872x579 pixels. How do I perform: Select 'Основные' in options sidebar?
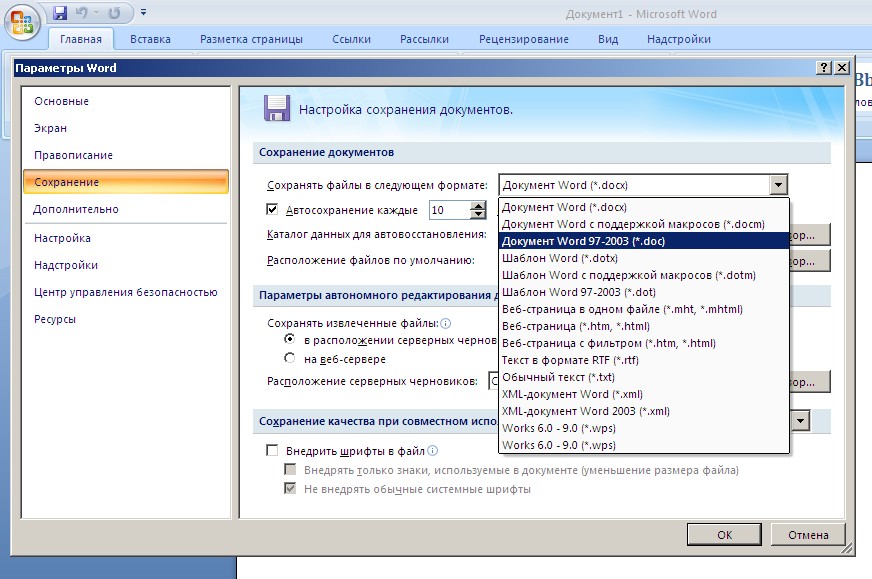(126, 101)
